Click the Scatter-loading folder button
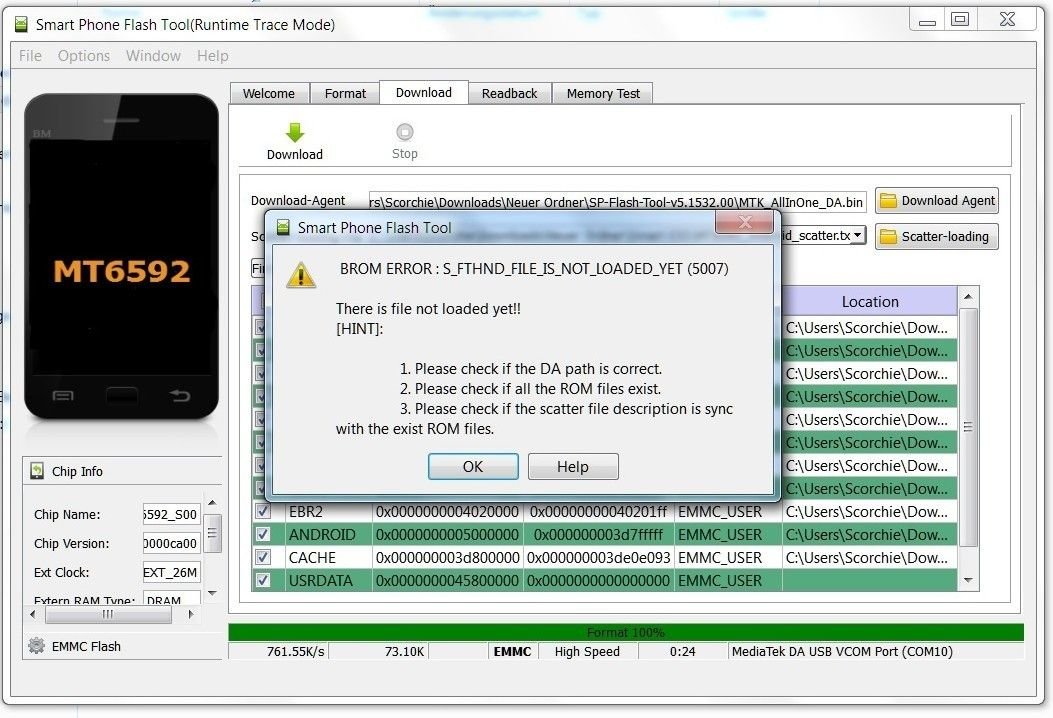 pos(937,236)
